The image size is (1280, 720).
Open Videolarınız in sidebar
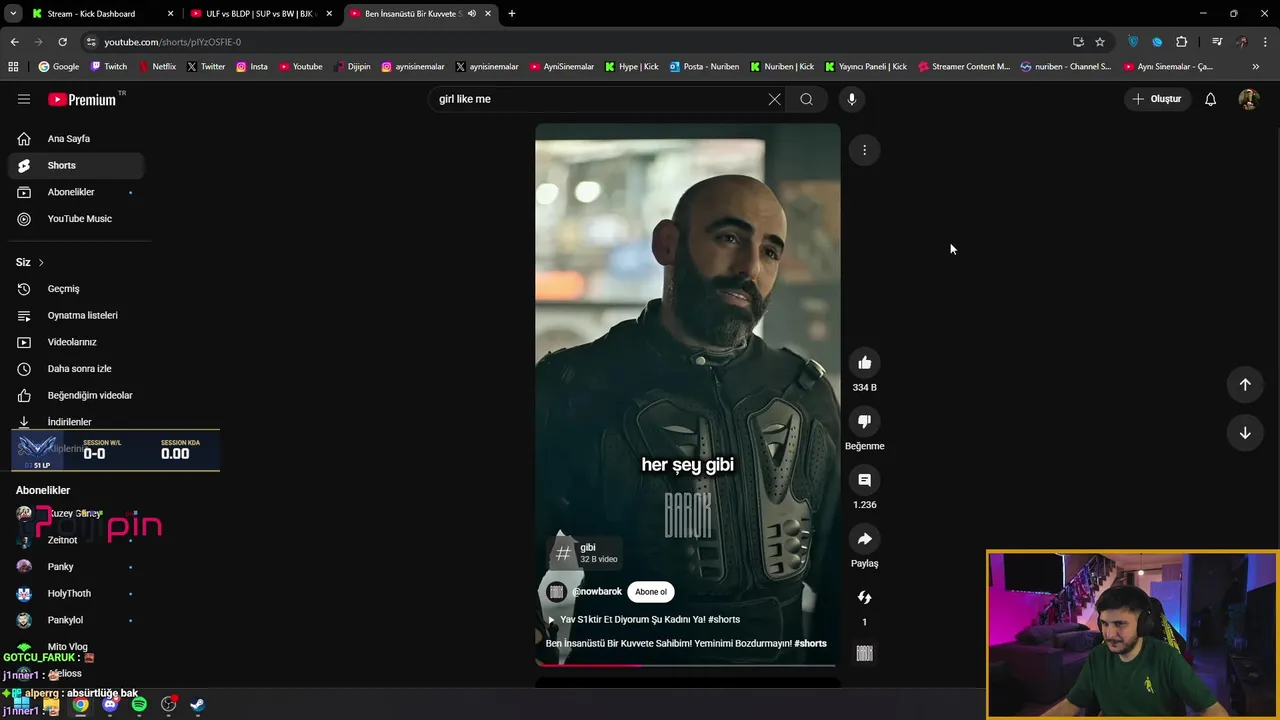tap(76, 342)
